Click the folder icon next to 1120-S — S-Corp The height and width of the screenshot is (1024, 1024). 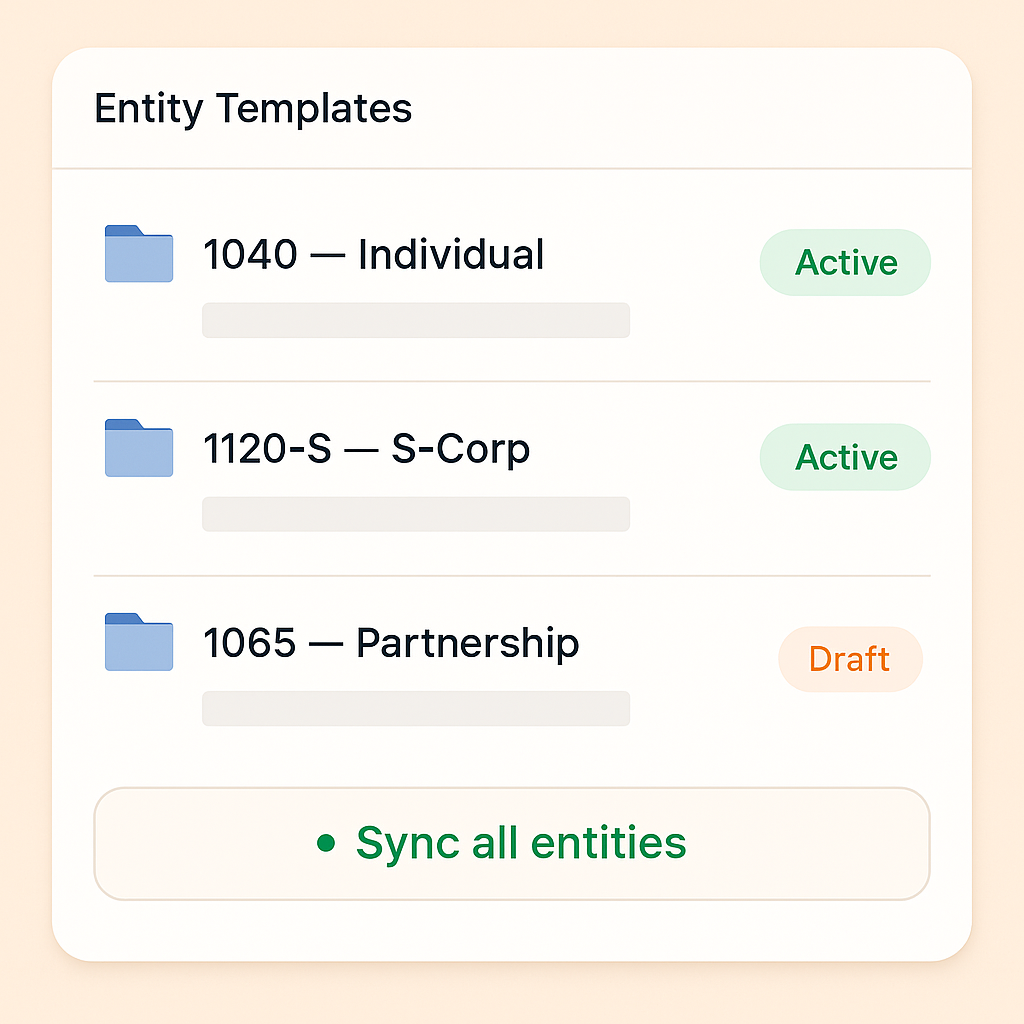pyautogui.click(x=138, y=448)
